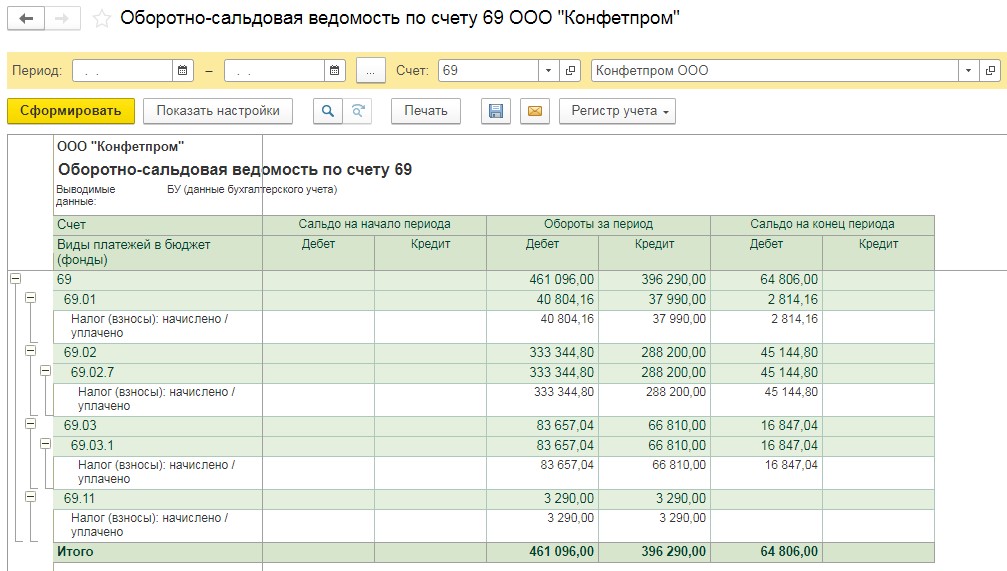Click the Печать button

[x=425, y=111]
